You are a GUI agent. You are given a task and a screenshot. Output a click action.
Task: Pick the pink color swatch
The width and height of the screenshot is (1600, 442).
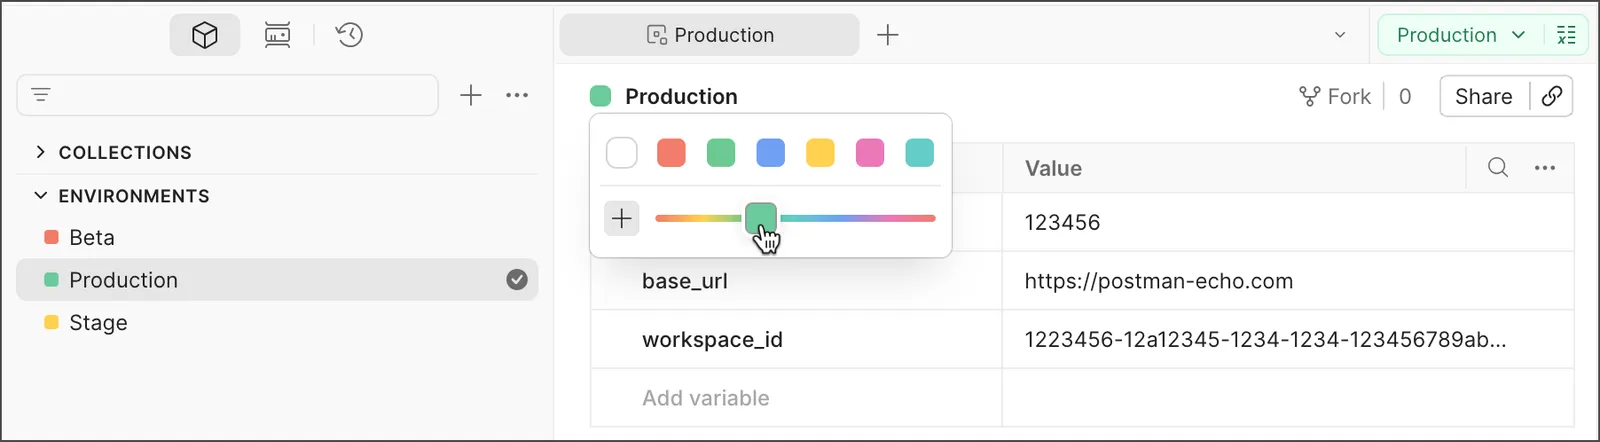pyautogui.click(x=870, y=153)
